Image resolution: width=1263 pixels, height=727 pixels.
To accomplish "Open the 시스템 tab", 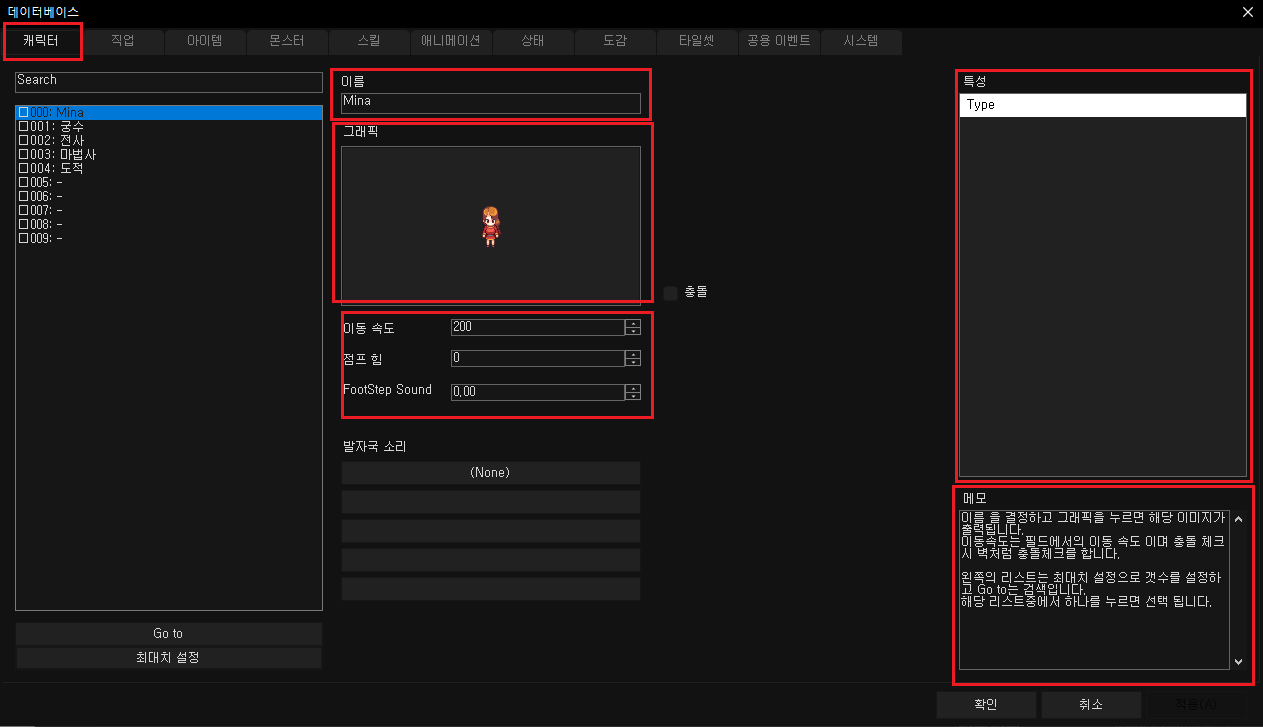I will (860, 41).
